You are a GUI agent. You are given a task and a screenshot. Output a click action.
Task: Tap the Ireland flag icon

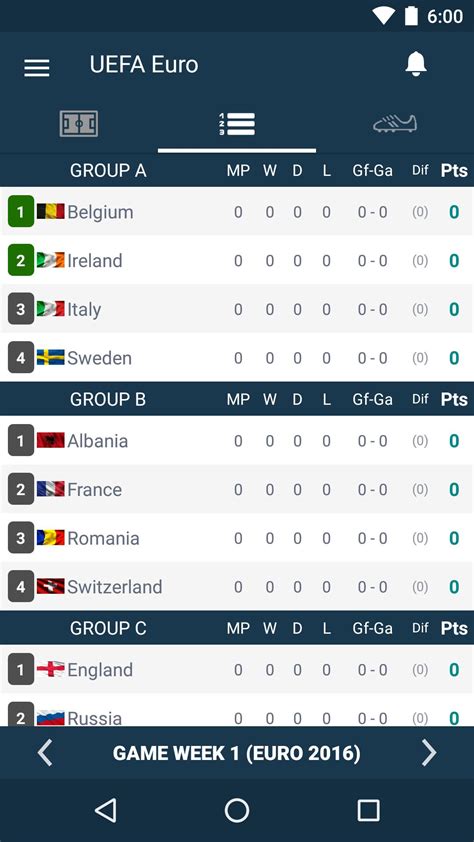click(x=50, y=260)
